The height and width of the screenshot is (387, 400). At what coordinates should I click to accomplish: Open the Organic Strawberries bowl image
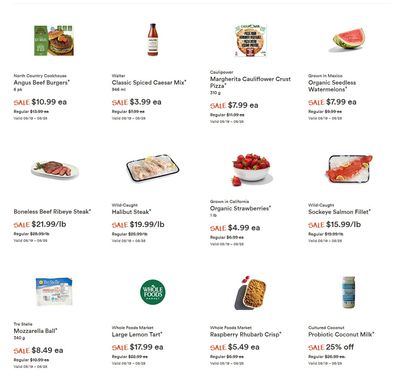coord(252,168)
